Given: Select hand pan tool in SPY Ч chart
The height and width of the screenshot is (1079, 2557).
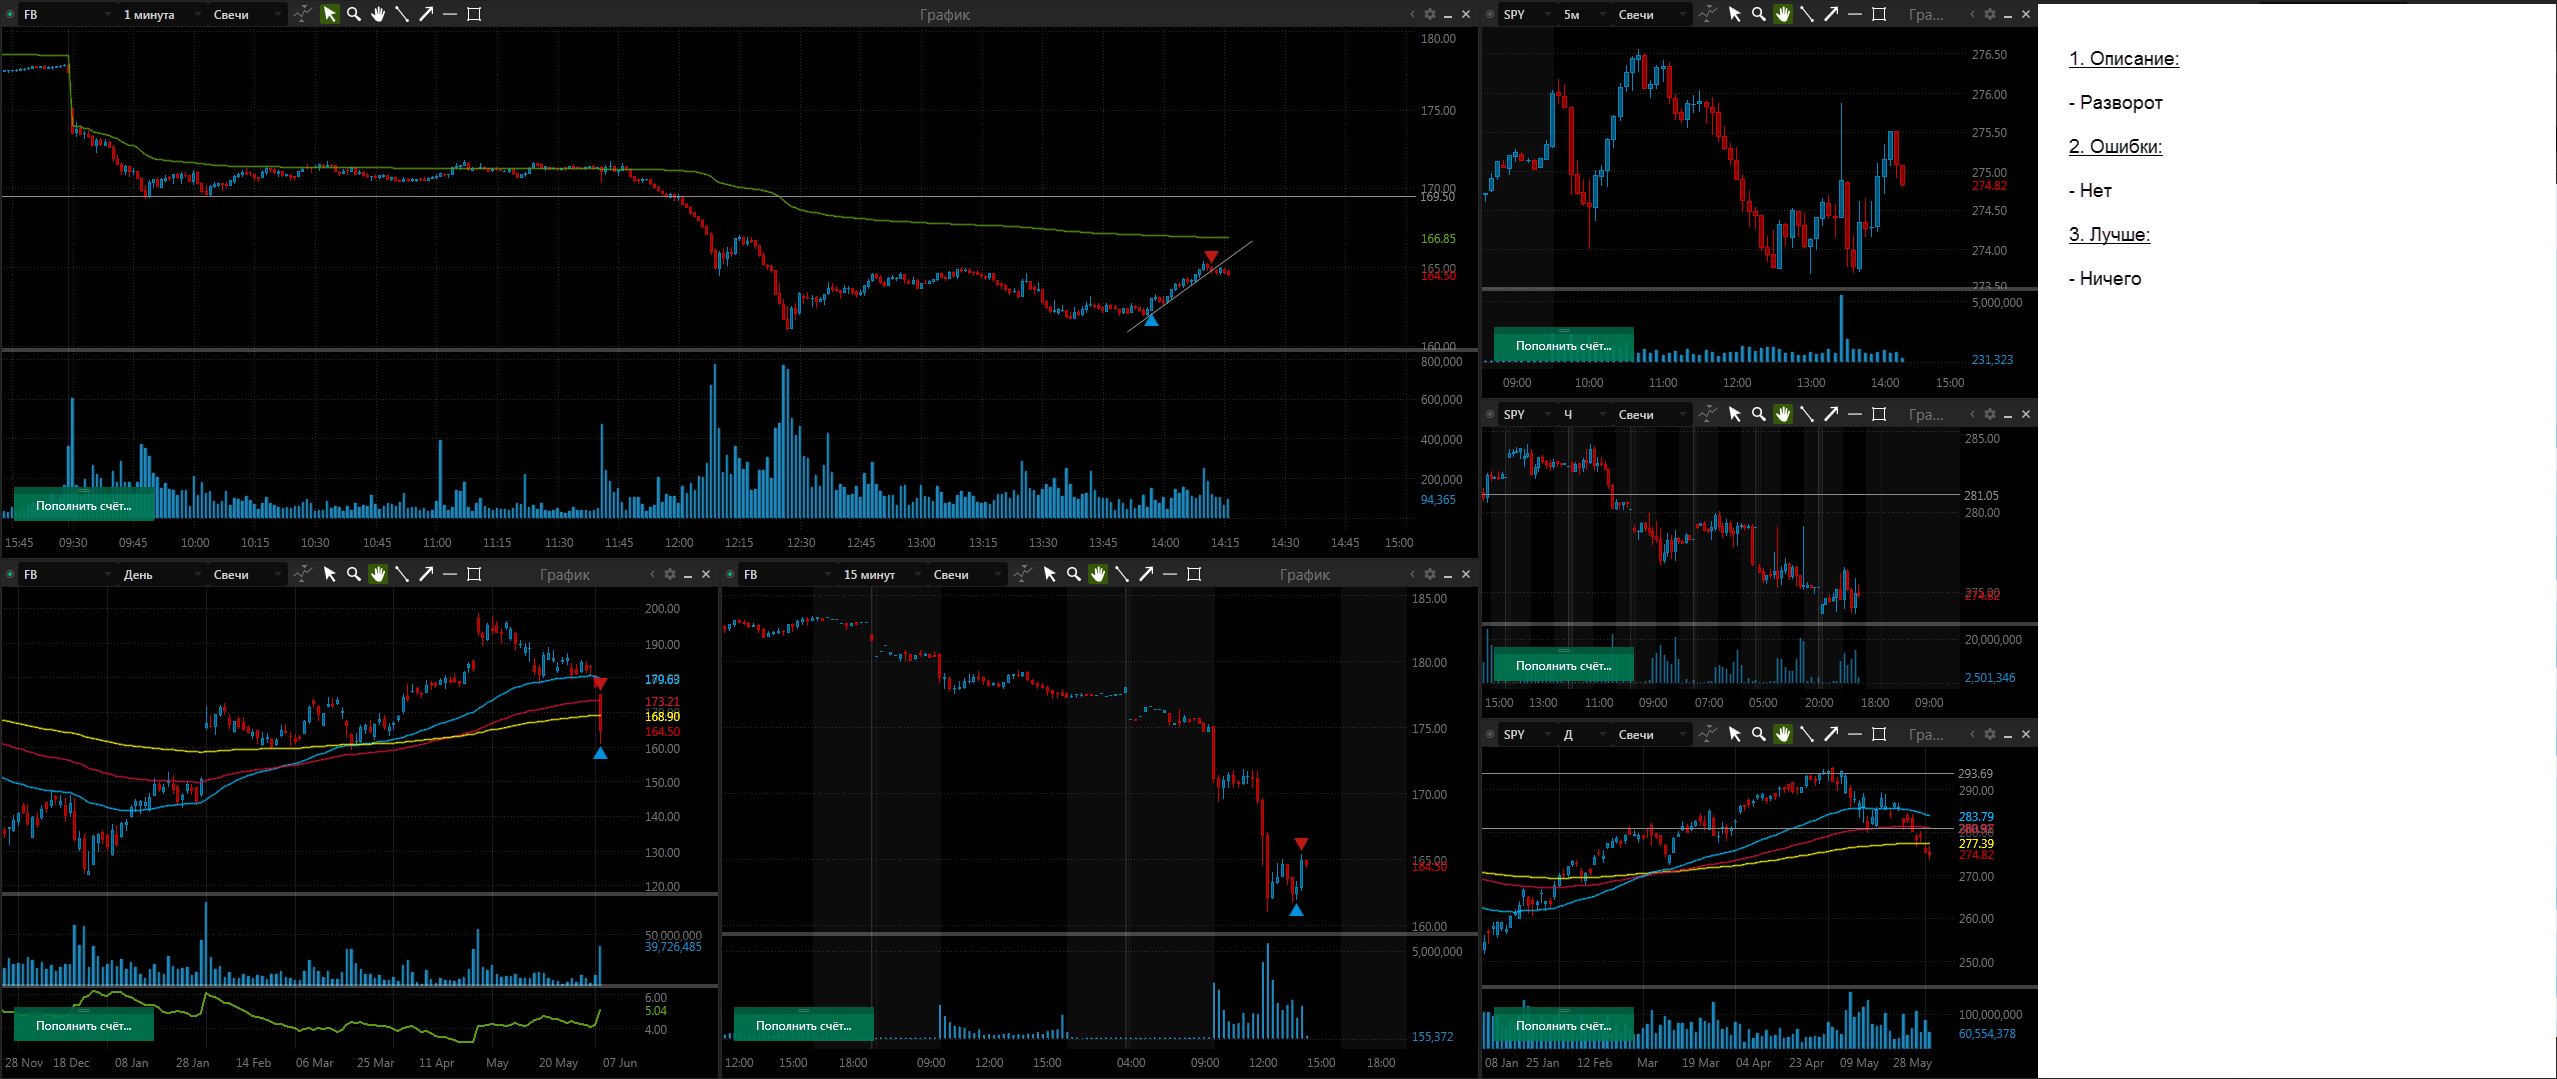Looking at the screenshot, I should pos(1782,414).
